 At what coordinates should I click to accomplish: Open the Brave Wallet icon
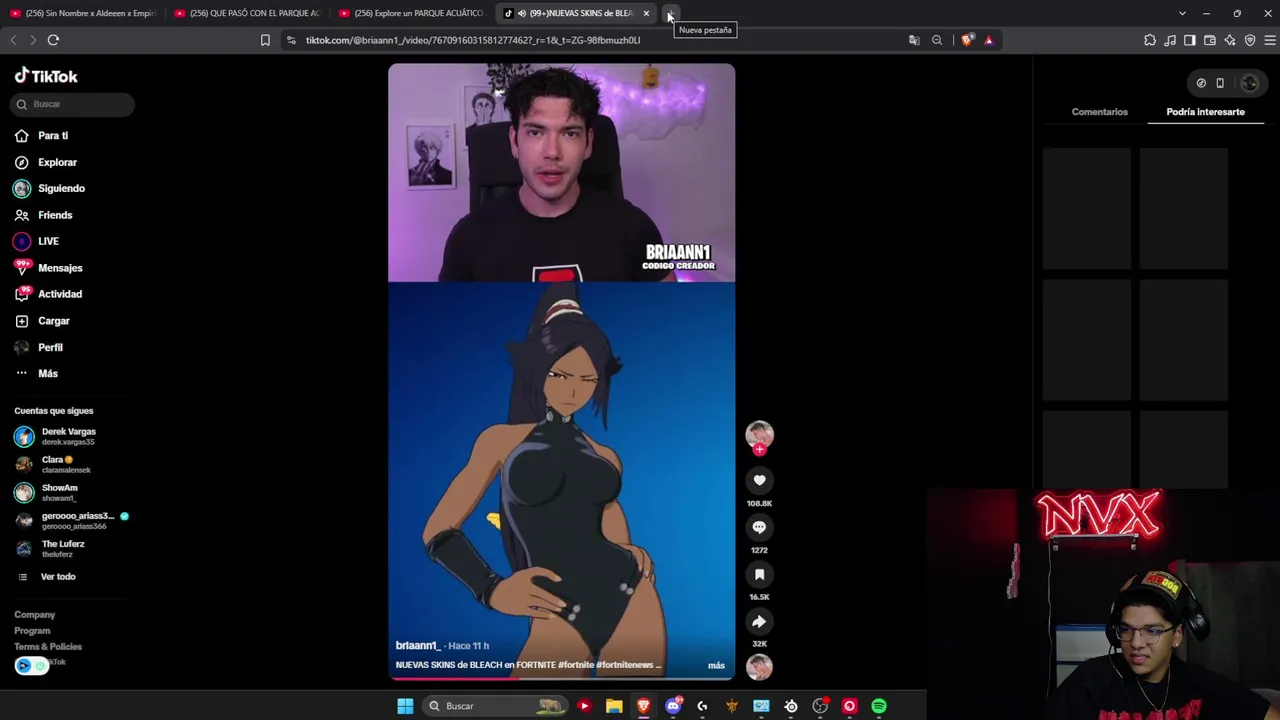(1210, 40)
